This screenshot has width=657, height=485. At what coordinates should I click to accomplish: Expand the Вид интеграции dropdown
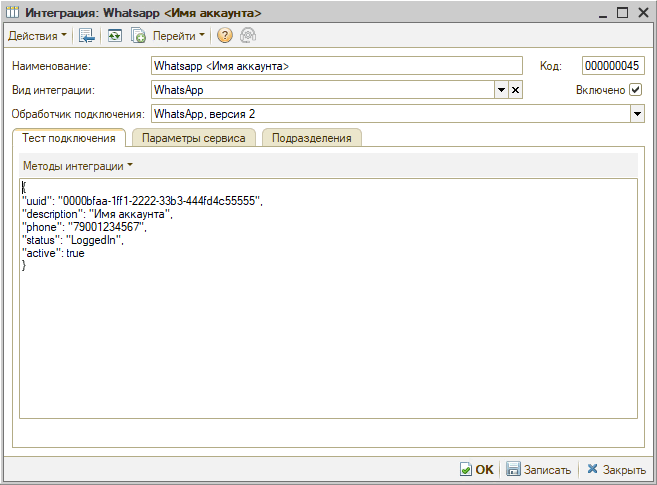(501, 90)
